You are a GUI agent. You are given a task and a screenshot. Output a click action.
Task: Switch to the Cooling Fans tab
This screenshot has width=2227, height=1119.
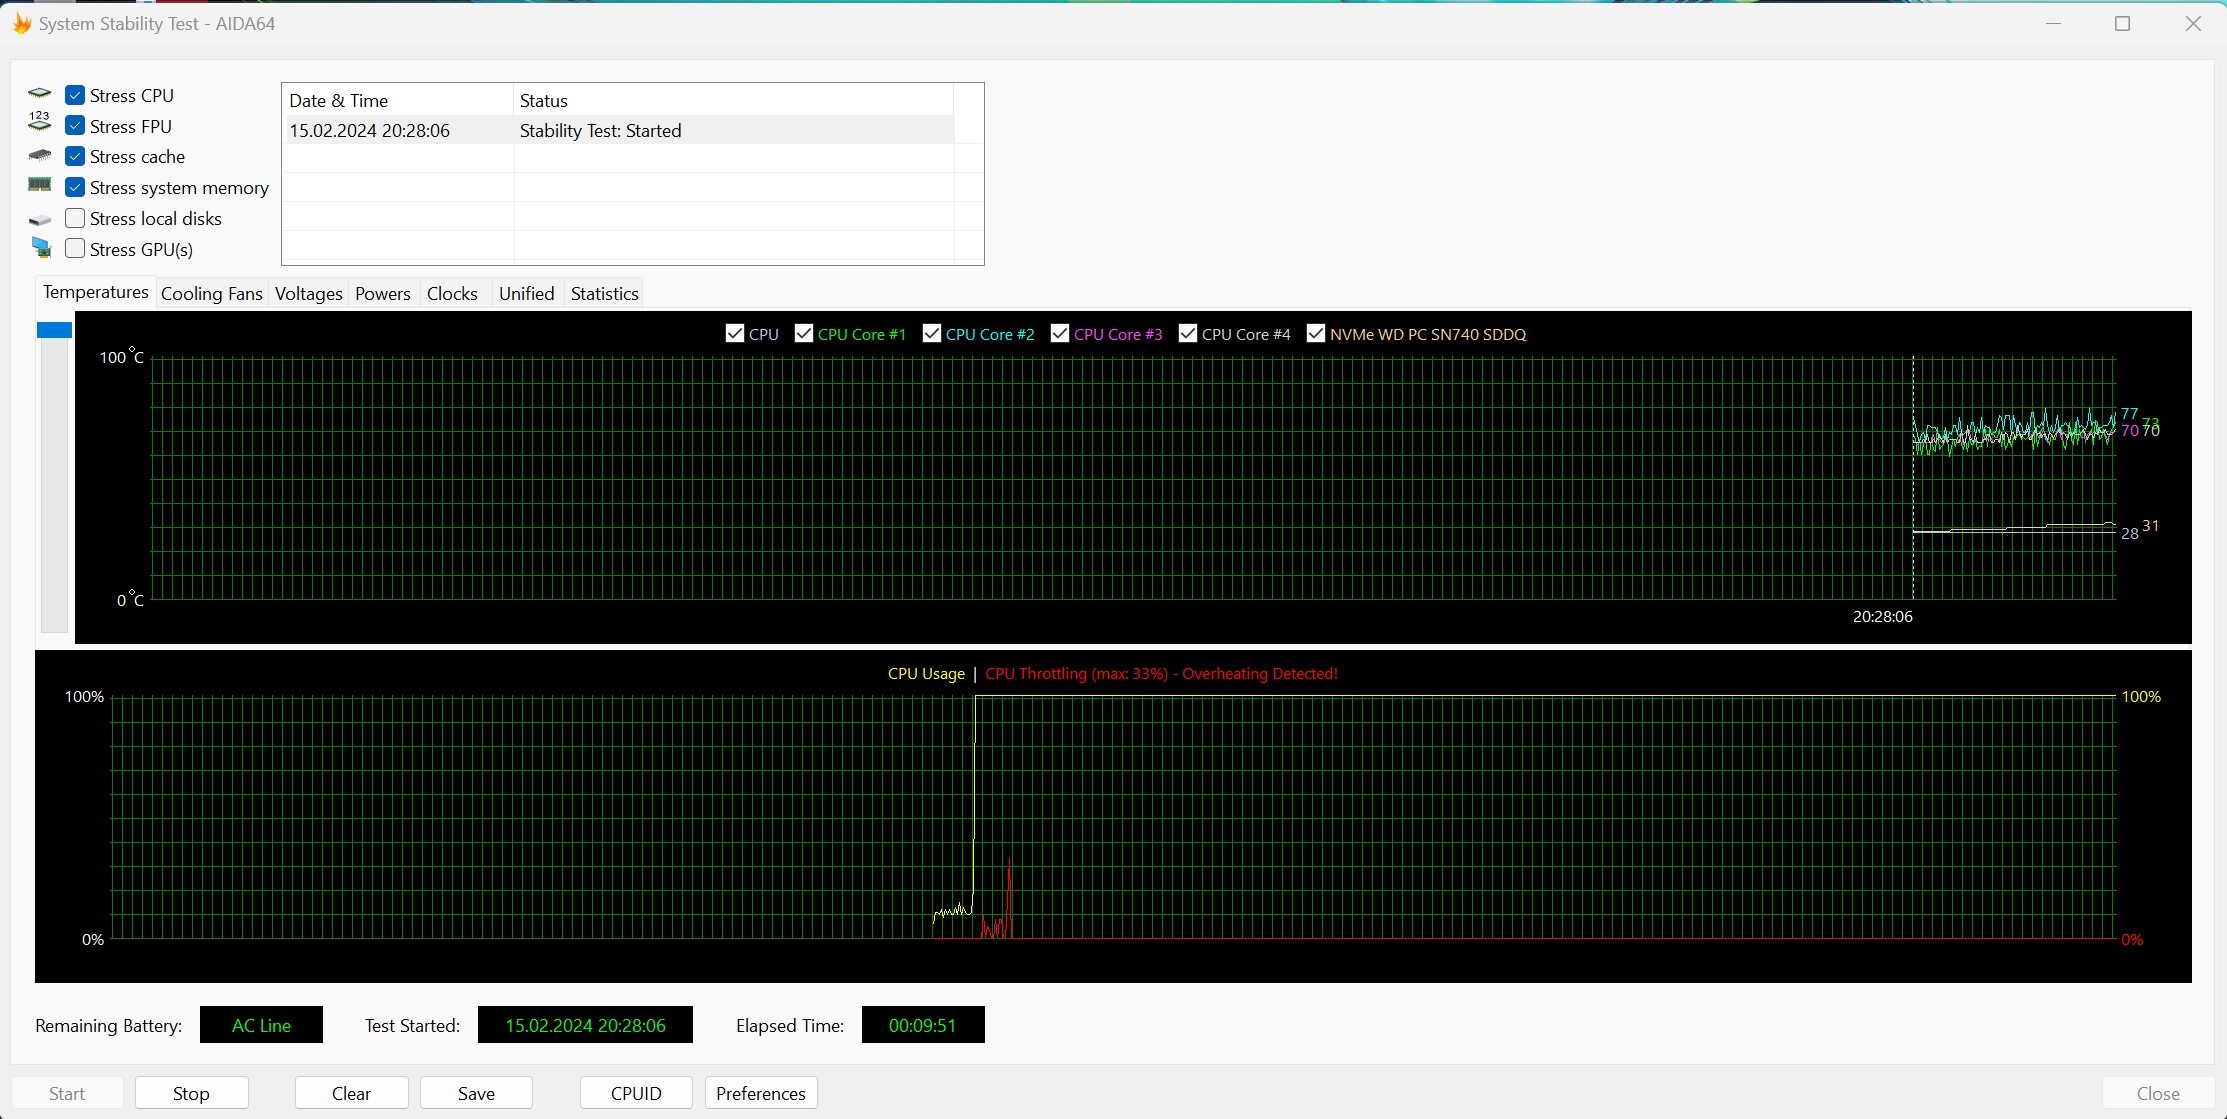pyautogui.click(x=211, y=293)
